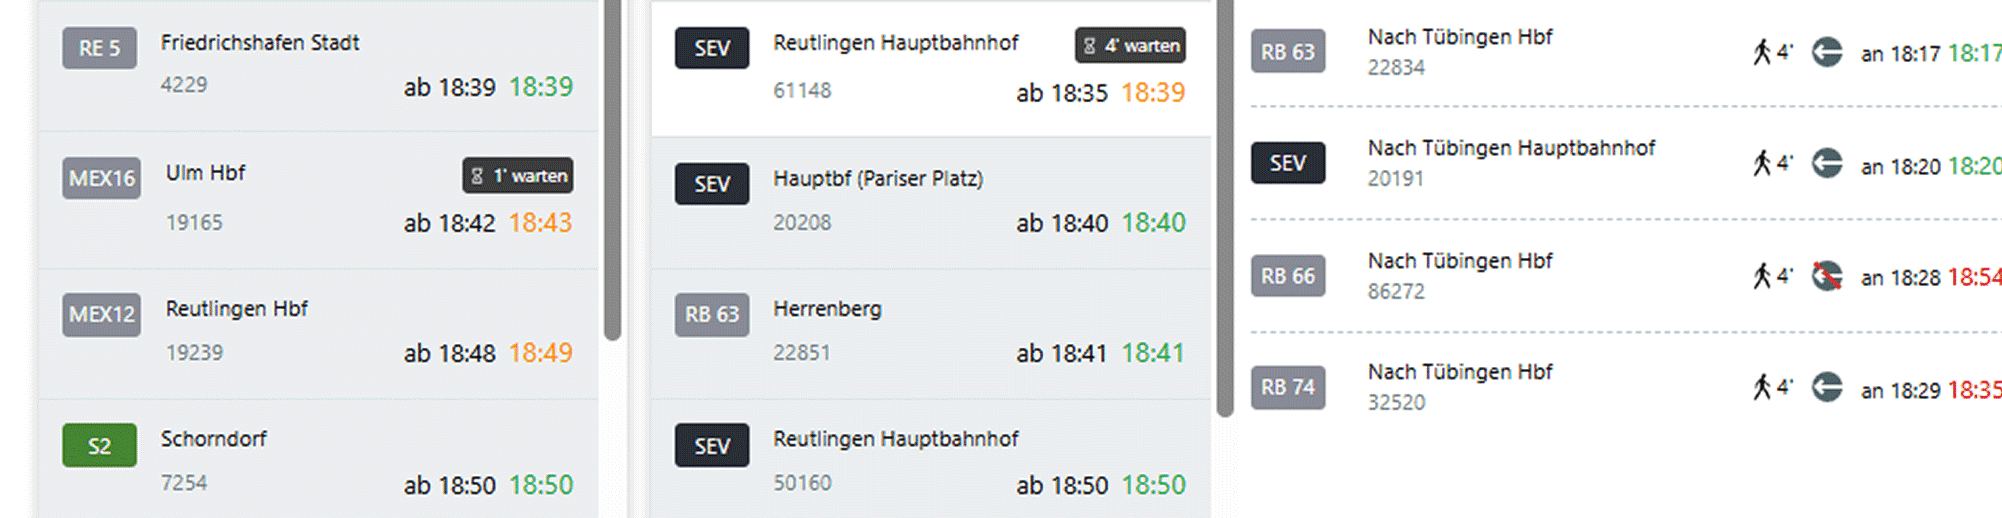Click walking-time icon in SEV 20191 row
Image resolution: width=2002 pixels, height=518 pixels.
point(1762,163)
